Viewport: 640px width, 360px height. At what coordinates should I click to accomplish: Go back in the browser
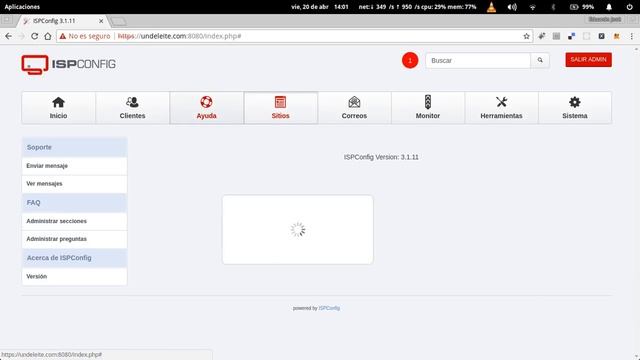pyautogui.click(x=9, y=36)
